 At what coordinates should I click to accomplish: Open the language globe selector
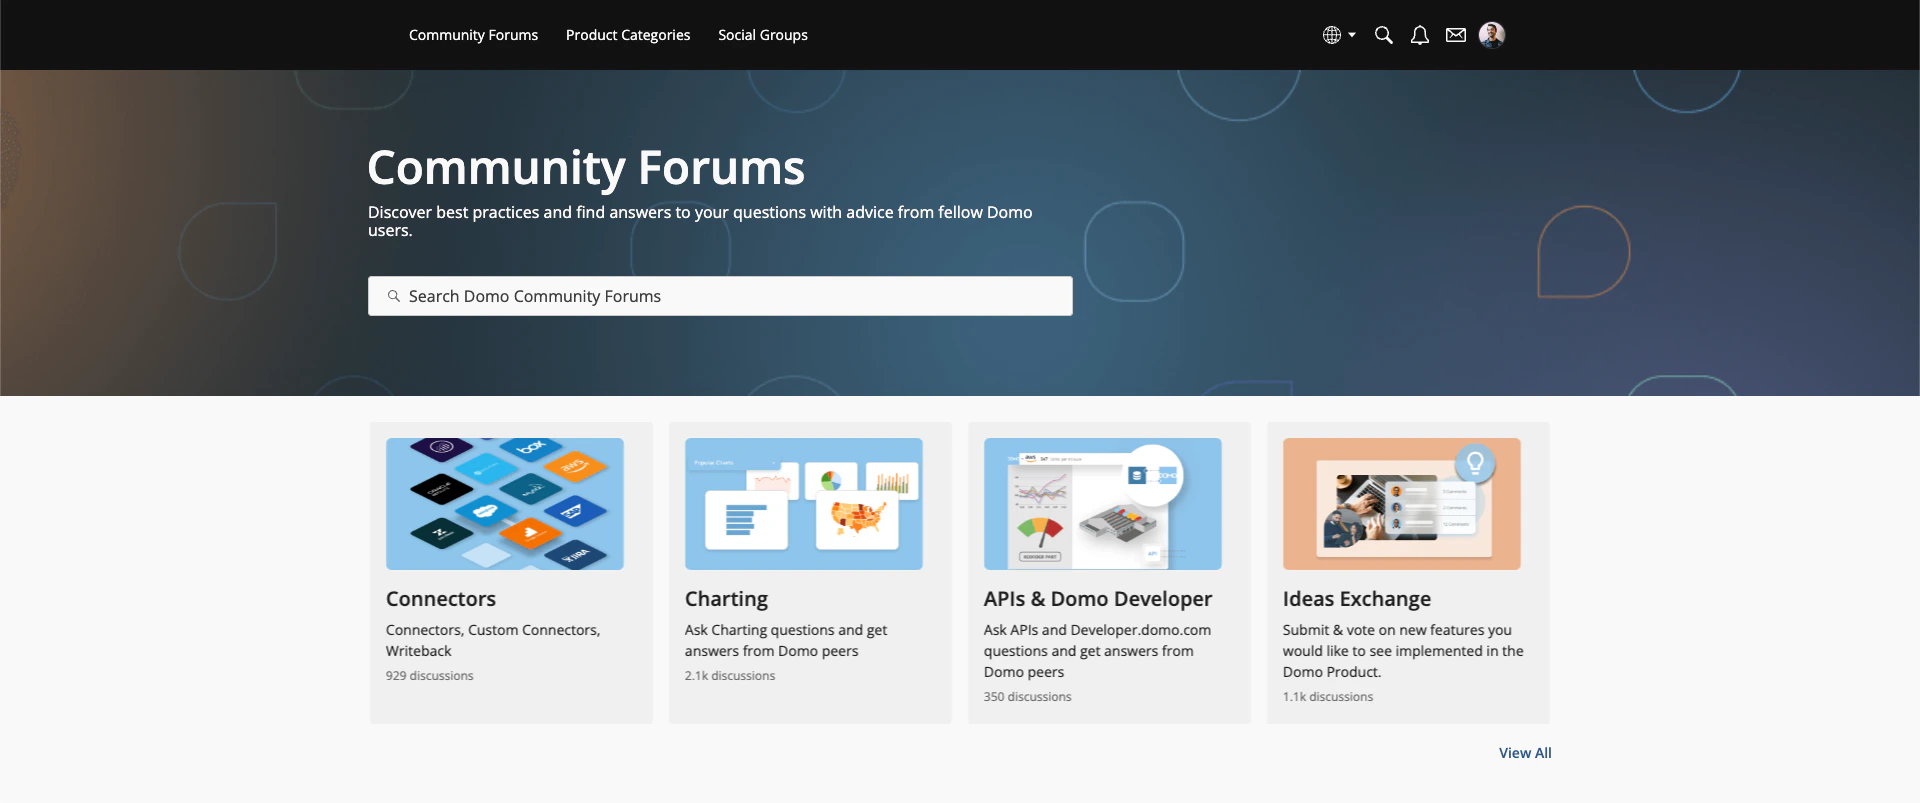point(1339,35)
